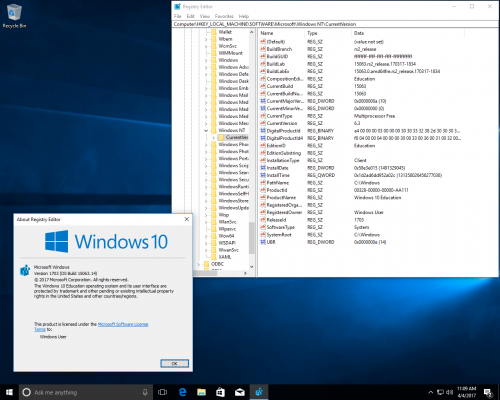This screenshot has width=500, height=400.
Task: Open Task View from the taskbar
Action: coord(162,392)
